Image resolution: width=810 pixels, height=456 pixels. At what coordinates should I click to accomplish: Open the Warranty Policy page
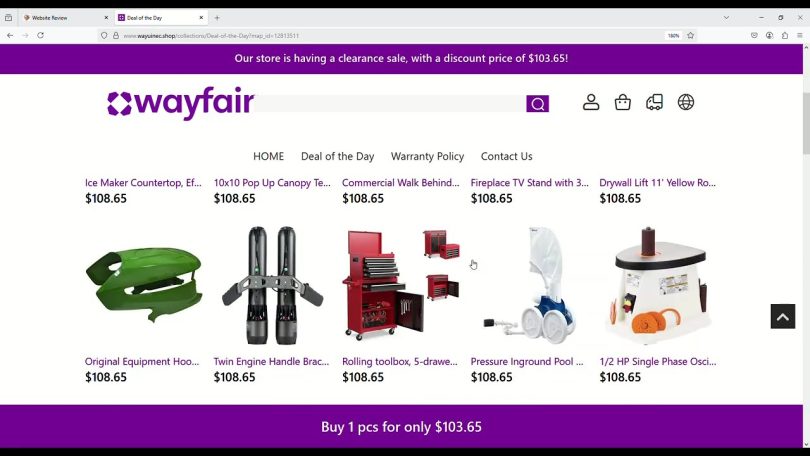pyautogui.click(x=427, y=156)
